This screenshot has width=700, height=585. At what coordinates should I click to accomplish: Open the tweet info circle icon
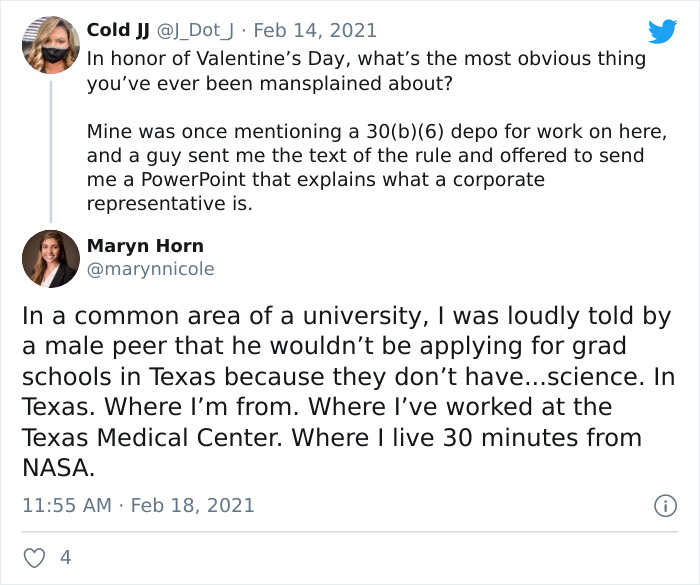point(665,506)
